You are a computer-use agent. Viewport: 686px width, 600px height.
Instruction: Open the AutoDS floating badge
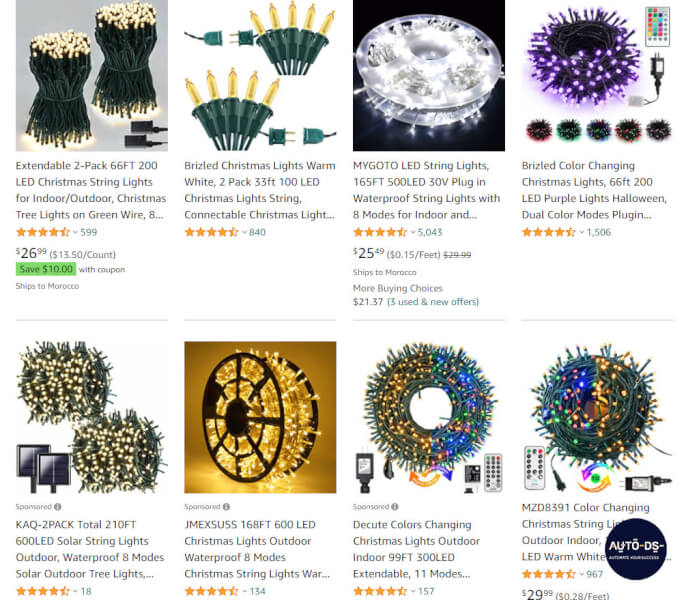coord(636,549)
